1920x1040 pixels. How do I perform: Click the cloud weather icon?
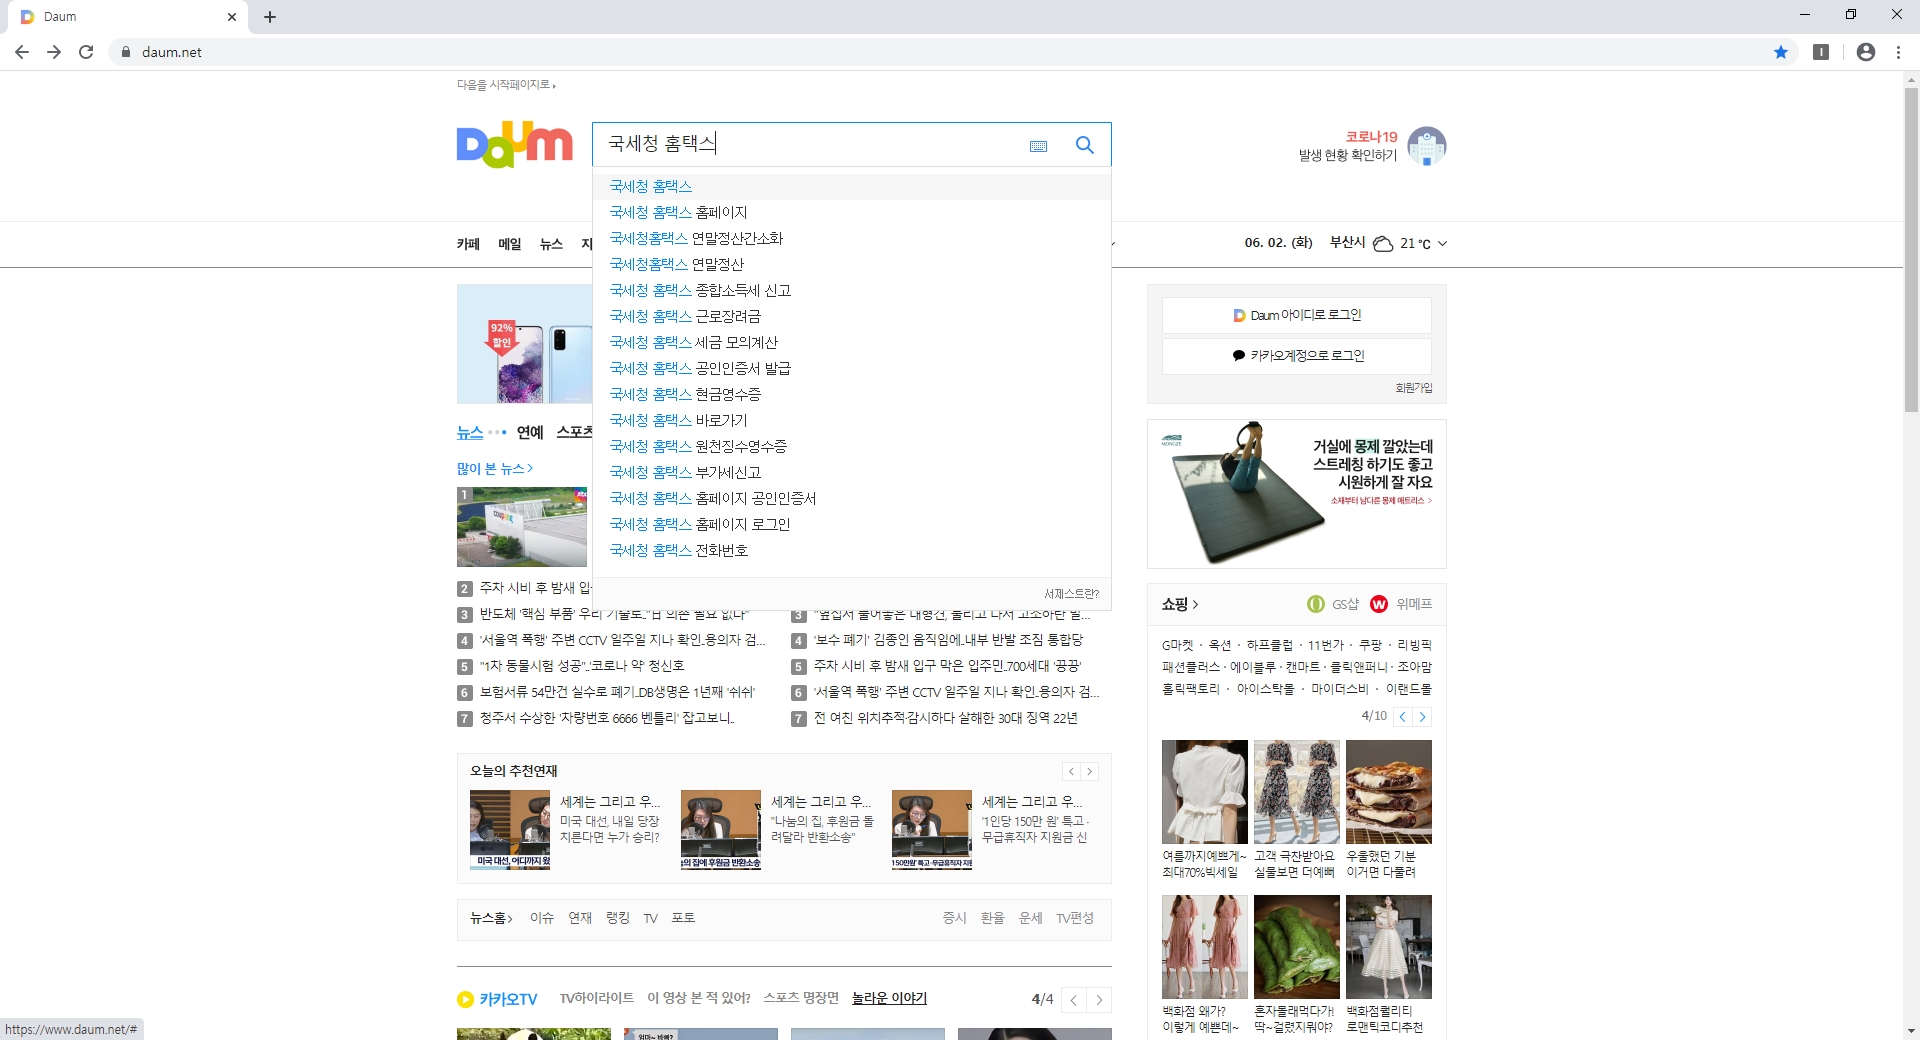[1383, 244]
